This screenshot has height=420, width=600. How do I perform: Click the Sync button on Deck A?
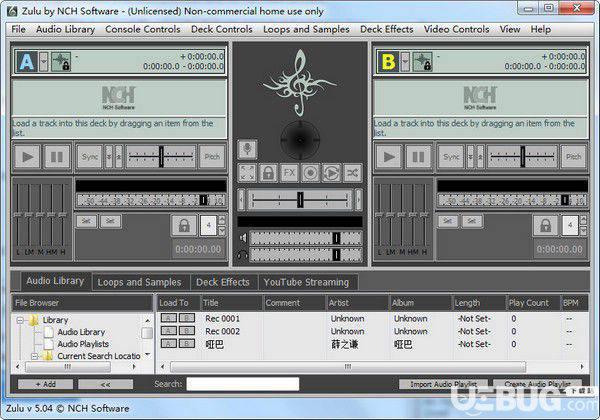pos(90,156)
